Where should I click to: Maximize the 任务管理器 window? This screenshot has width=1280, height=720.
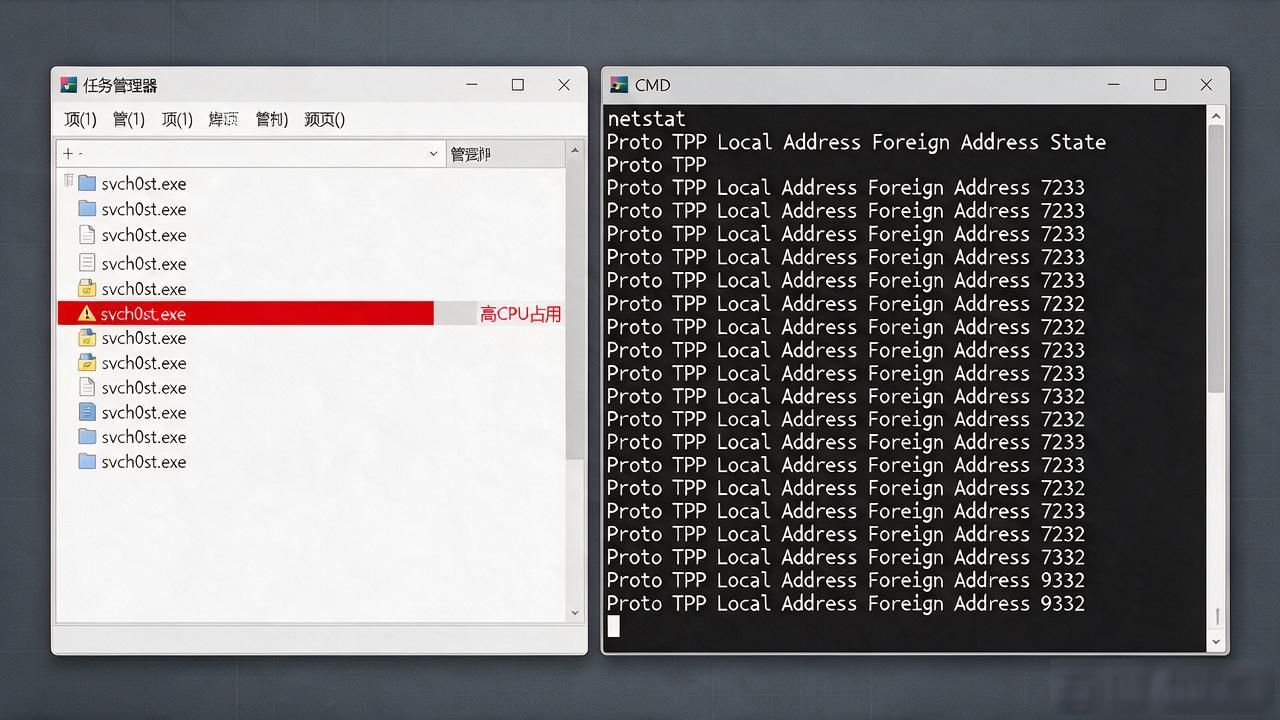(518, 85)
